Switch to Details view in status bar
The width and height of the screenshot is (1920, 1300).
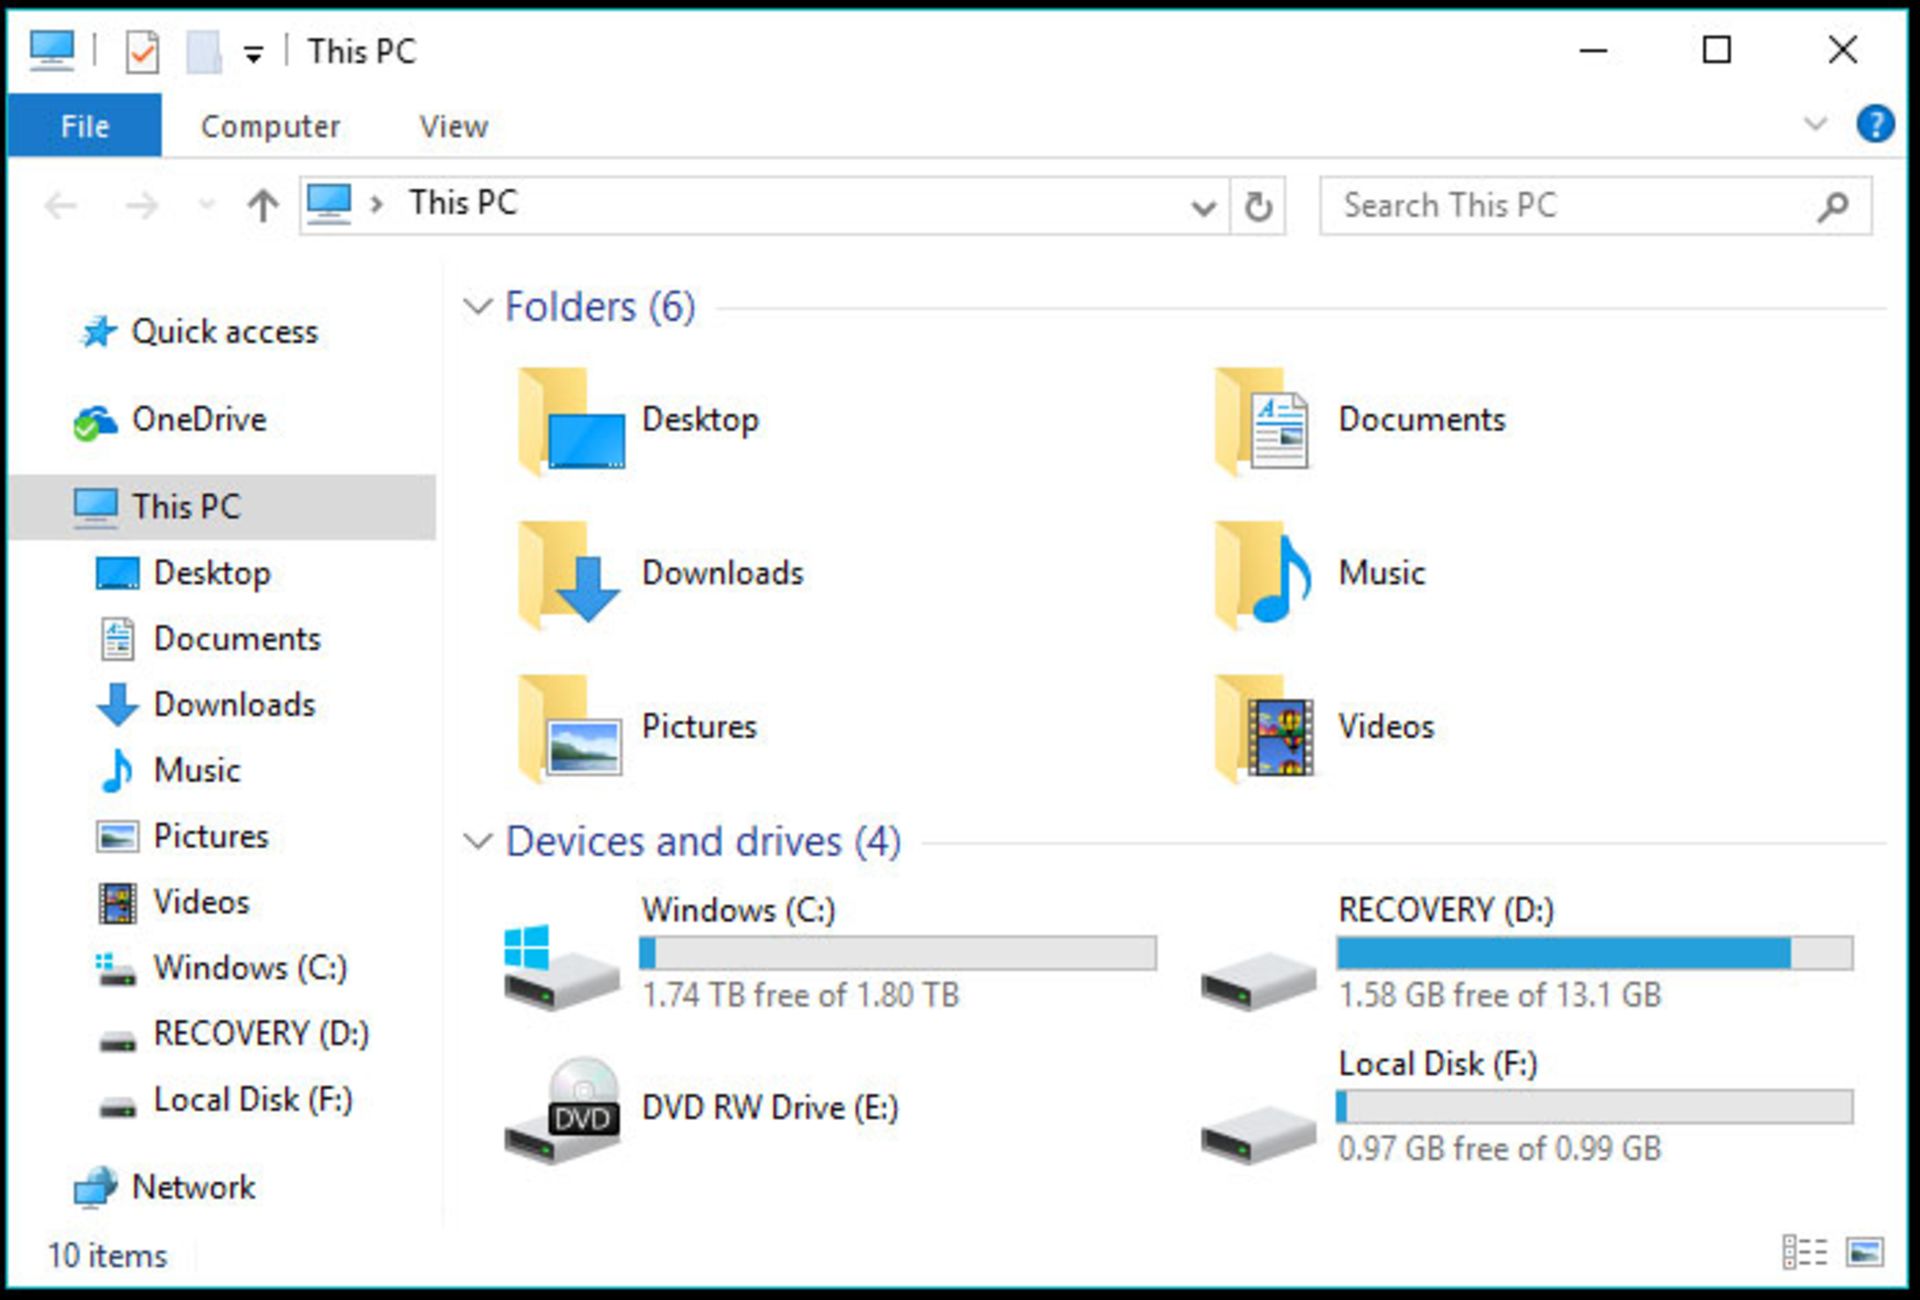pos(1804,1252)
